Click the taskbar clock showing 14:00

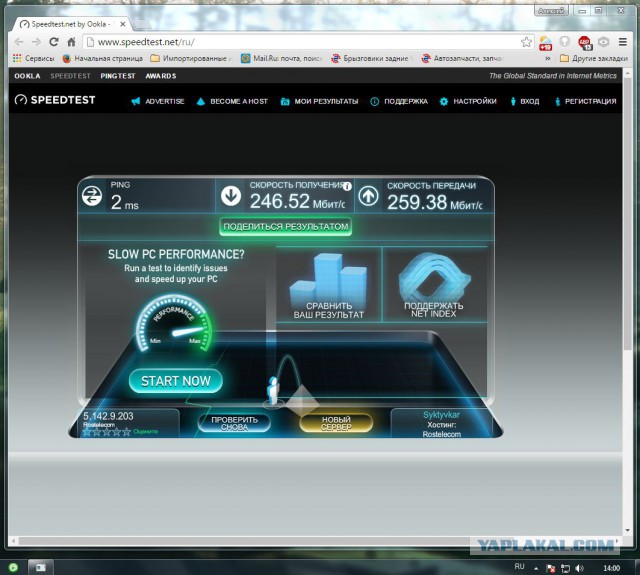coord(611,568)
